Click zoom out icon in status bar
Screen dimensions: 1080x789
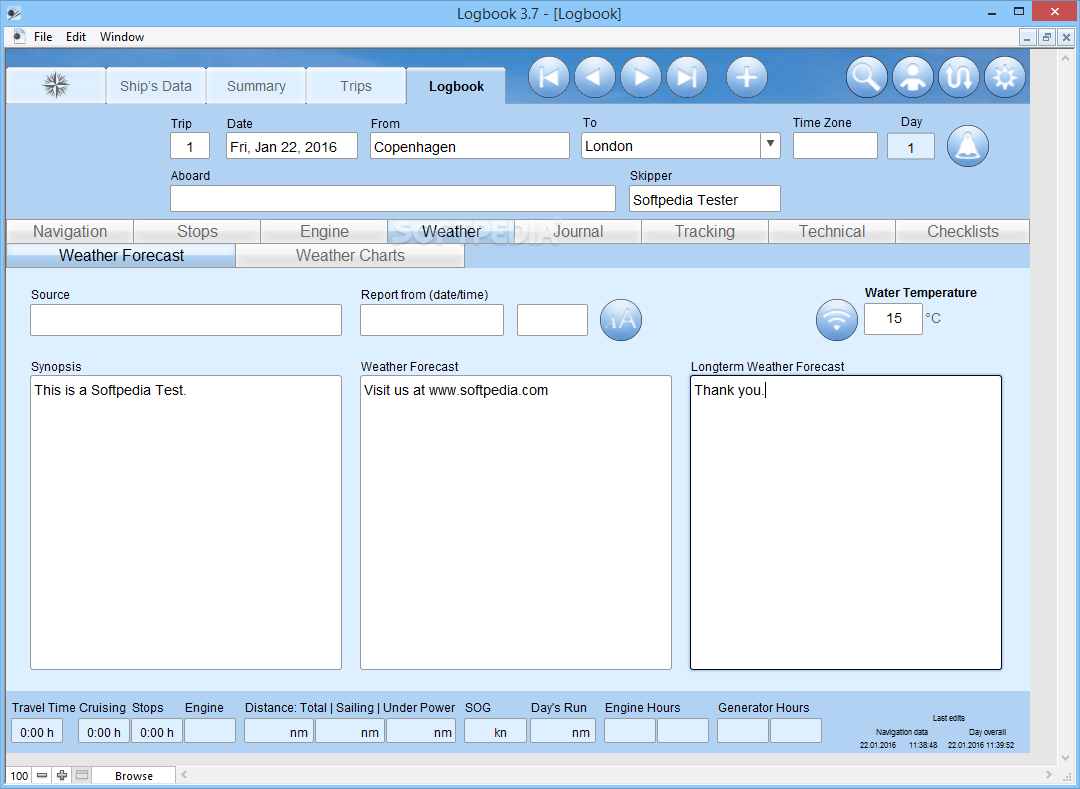[x=42, y=775]
